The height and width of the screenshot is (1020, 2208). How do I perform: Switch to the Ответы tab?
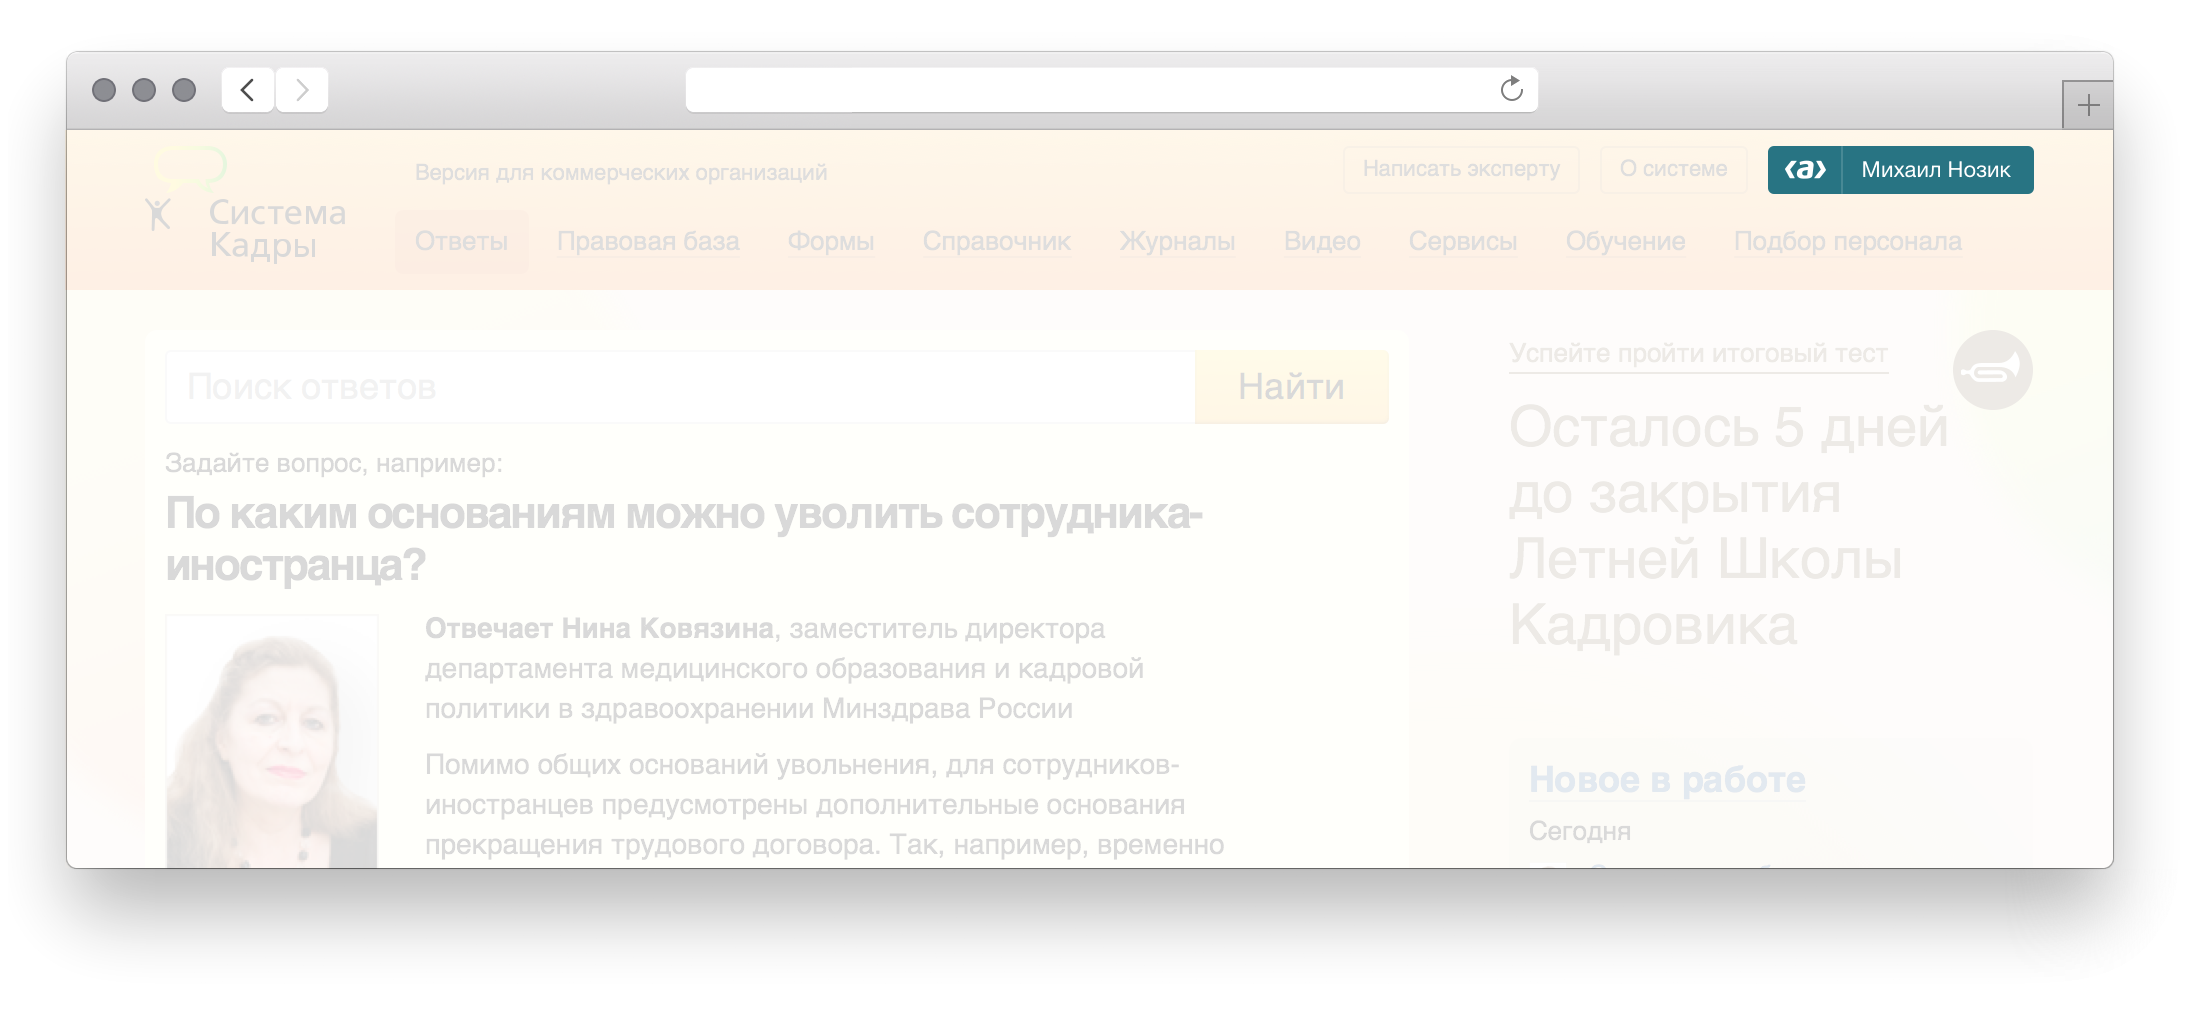tap(461, 242)
